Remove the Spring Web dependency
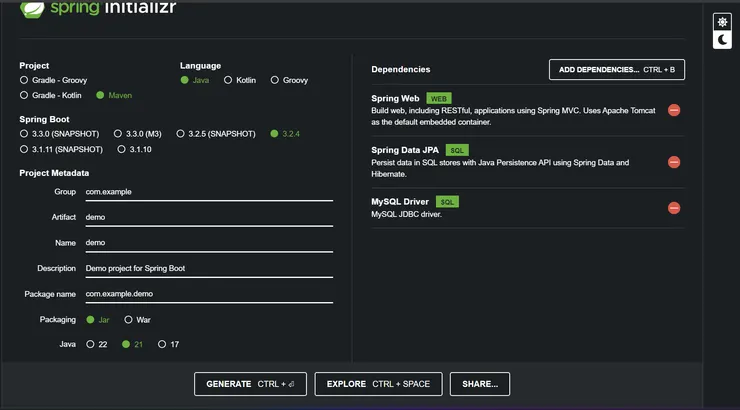The height and width of the screenshot is (410, 740). [674, 110]
